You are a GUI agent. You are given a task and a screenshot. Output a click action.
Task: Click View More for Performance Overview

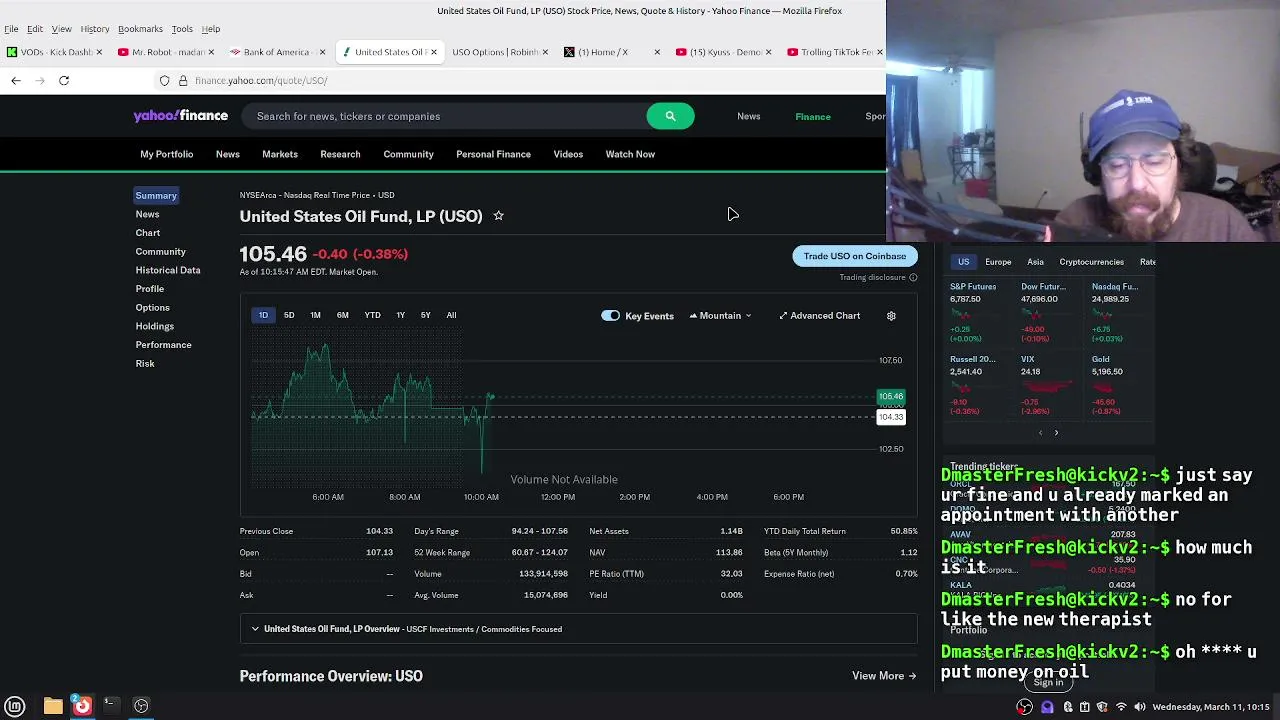[884, 676]
